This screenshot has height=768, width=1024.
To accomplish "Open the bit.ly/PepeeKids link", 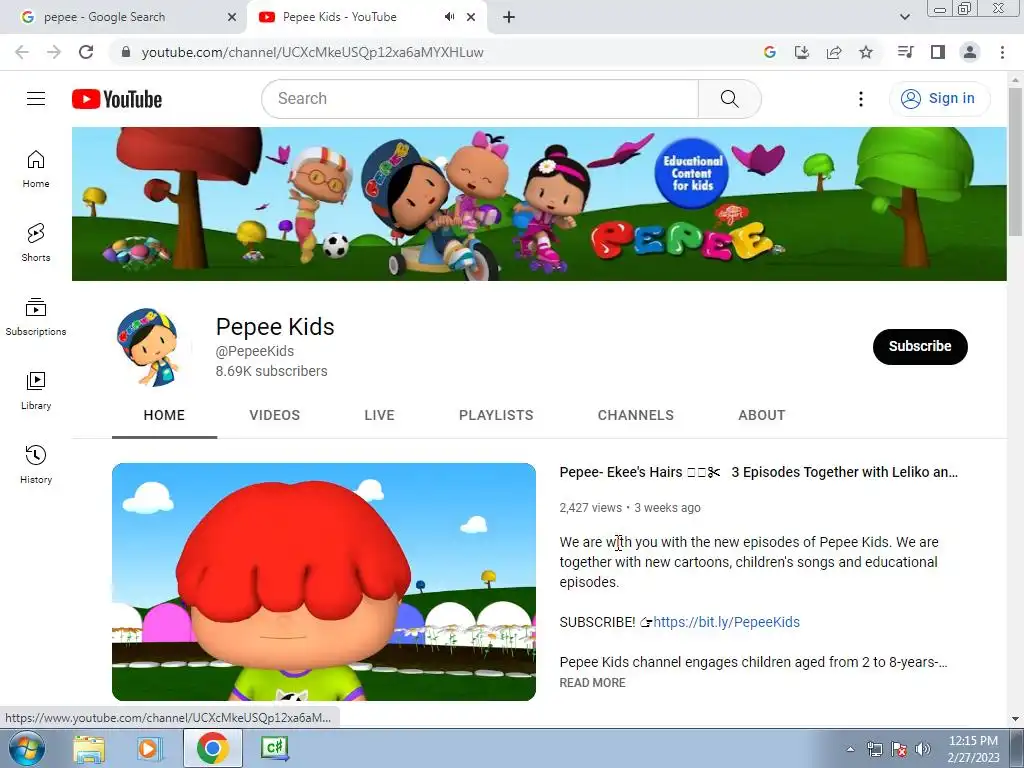I will [x=726, y=622].
